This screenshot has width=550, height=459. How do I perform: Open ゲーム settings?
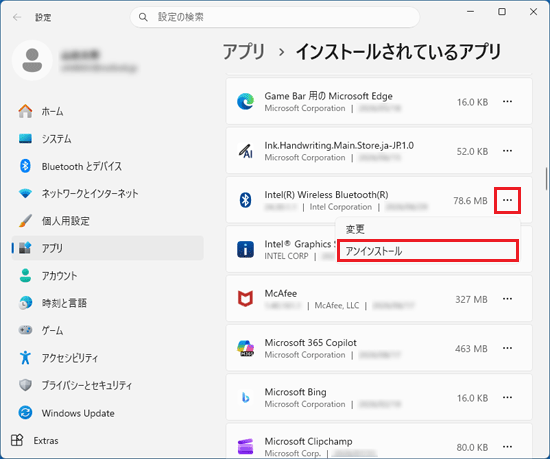click(107, 330)
